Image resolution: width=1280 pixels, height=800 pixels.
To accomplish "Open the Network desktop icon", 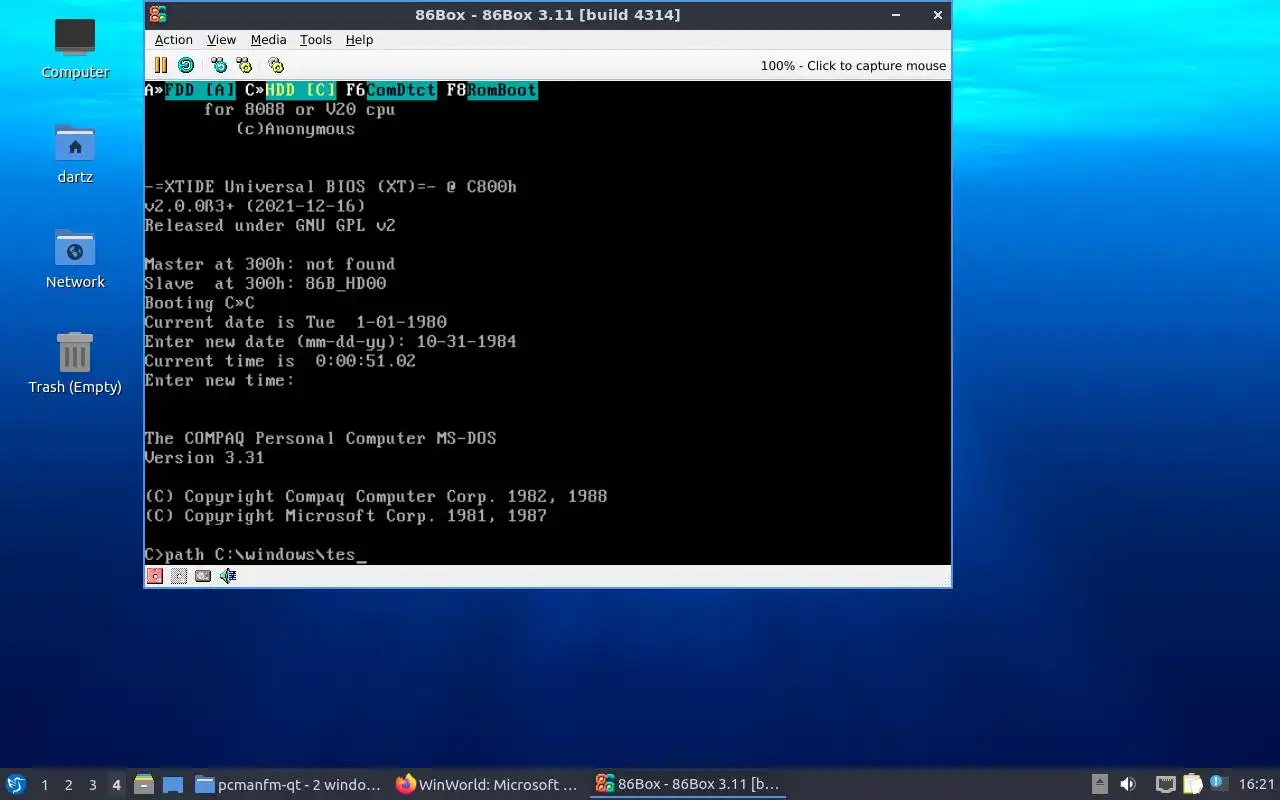I will pos(75,259).
